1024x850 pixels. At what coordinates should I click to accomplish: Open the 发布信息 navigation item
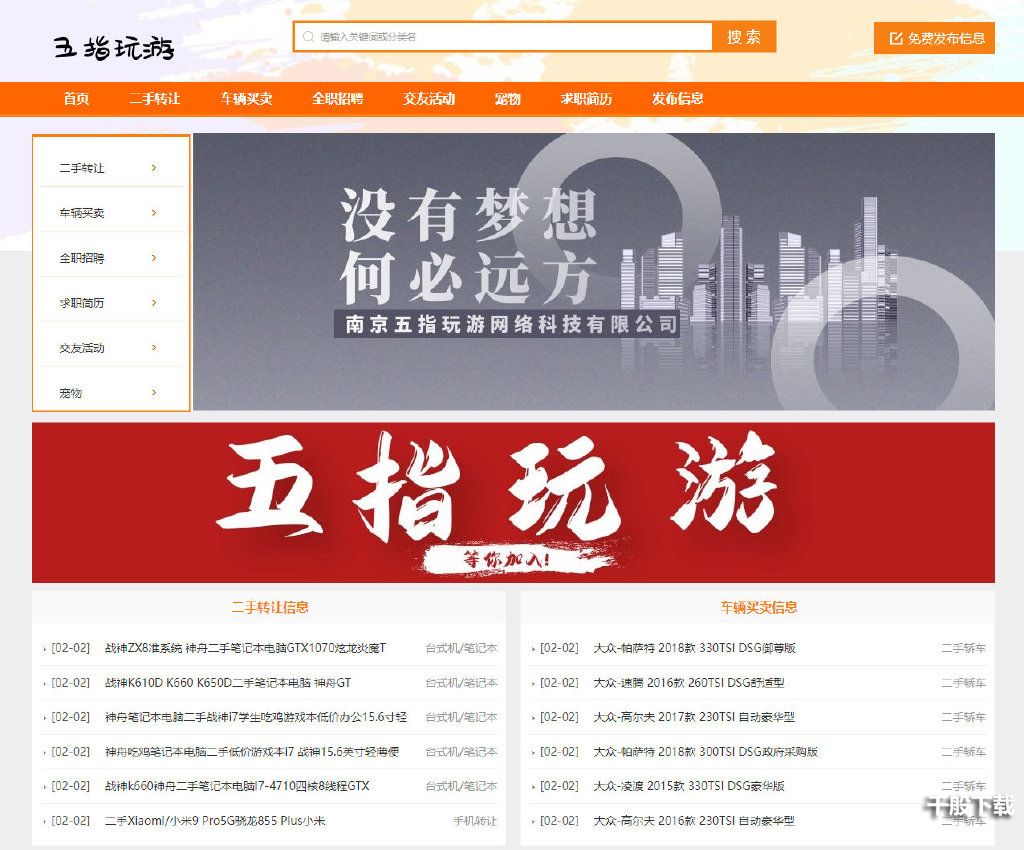(x=679, y=99)
